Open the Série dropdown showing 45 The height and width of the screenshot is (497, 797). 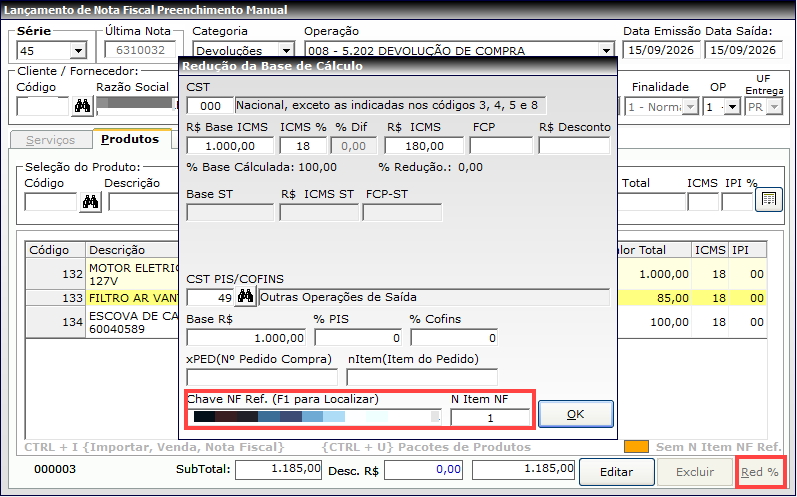pos(78,51)
